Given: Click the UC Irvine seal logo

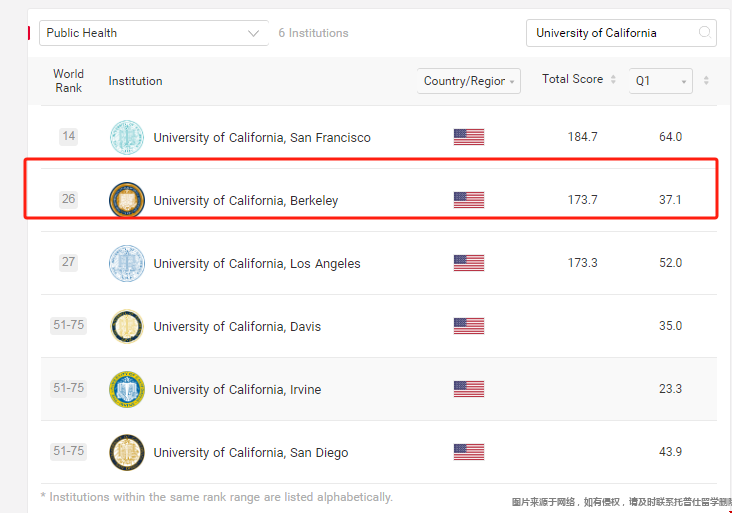Looking at the screenshot, I should 127,389.
